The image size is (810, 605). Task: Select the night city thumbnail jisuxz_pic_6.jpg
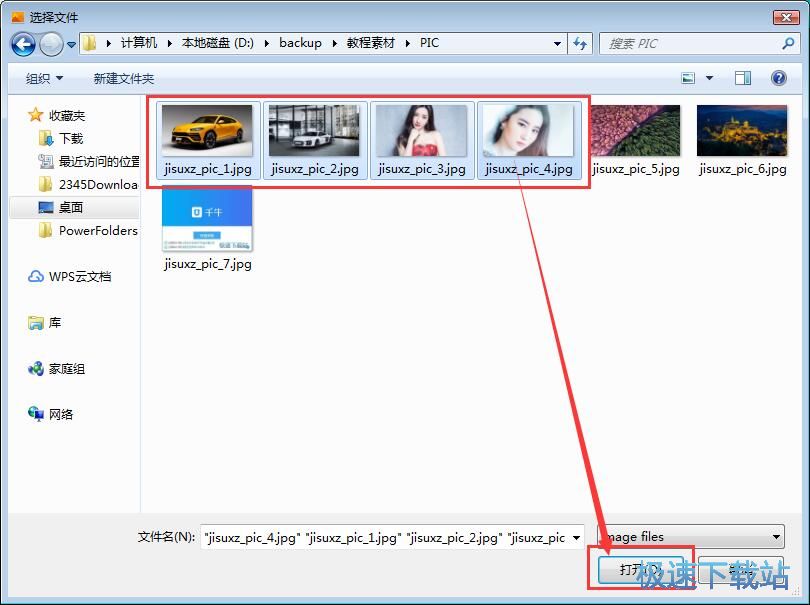pyautogui.click(x=742, y=131)
